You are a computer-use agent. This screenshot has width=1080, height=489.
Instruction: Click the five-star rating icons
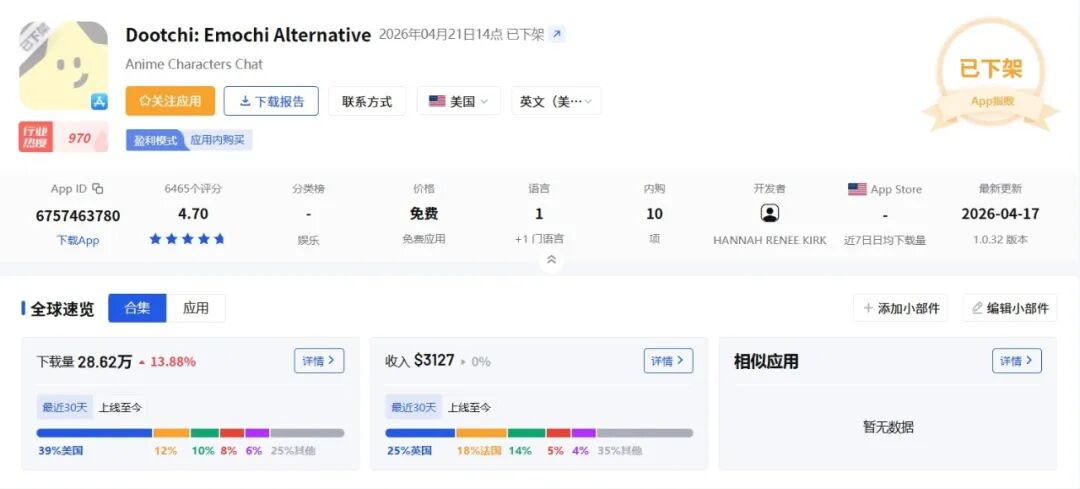pos(187,239)
